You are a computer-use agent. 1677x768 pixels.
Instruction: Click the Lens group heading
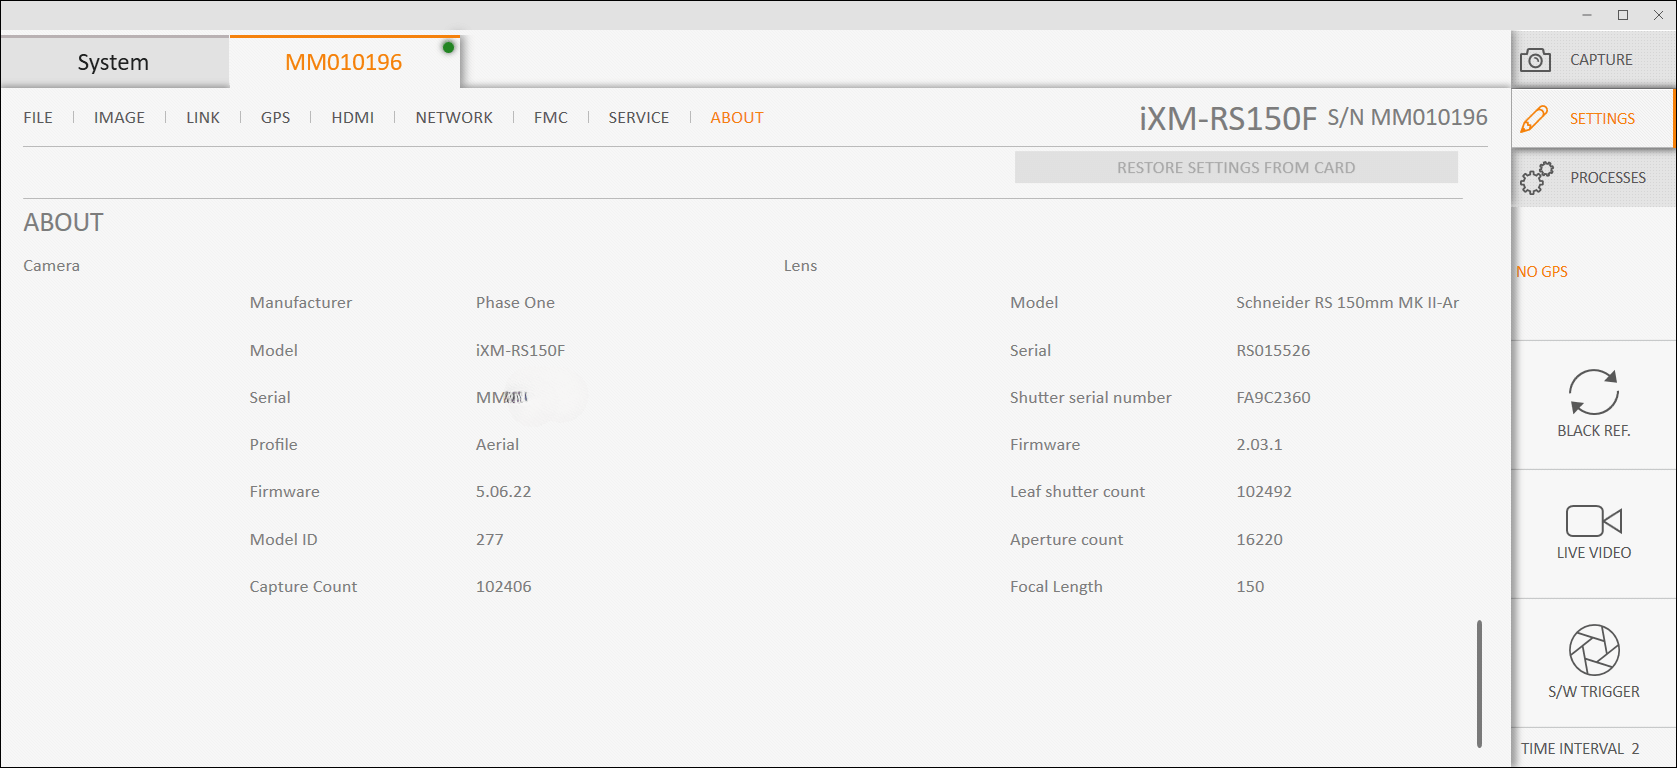point(800,265)
